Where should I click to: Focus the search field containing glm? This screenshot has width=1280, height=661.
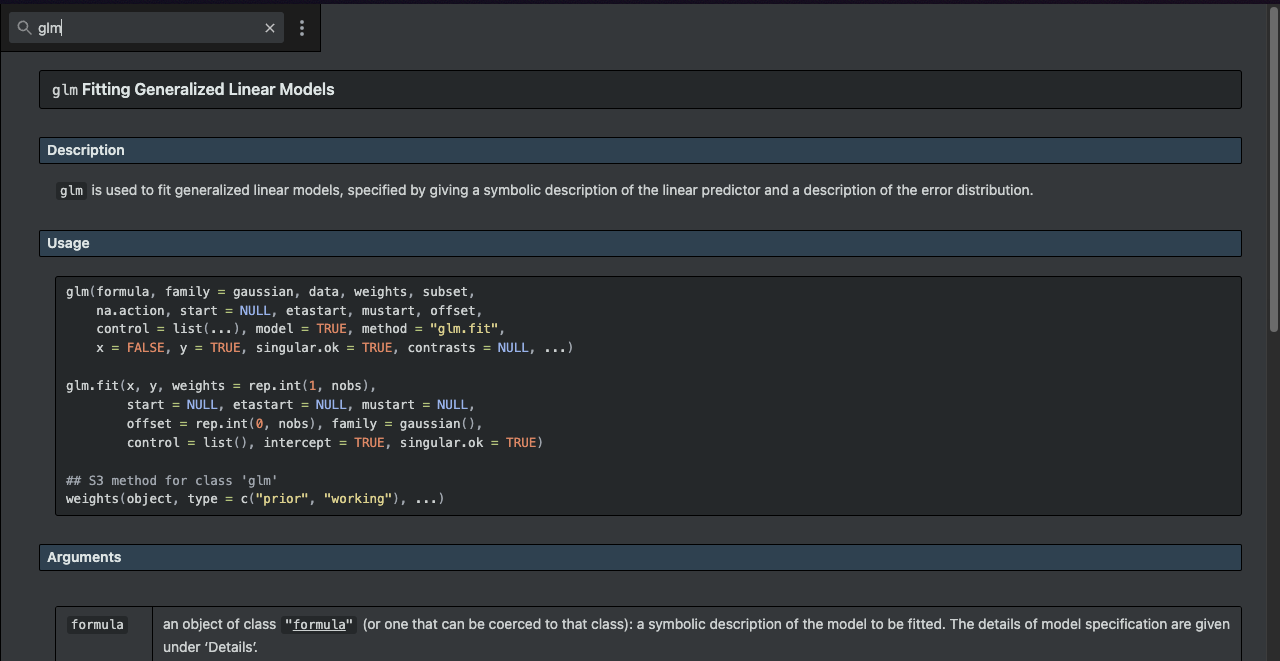coord(150,28)
